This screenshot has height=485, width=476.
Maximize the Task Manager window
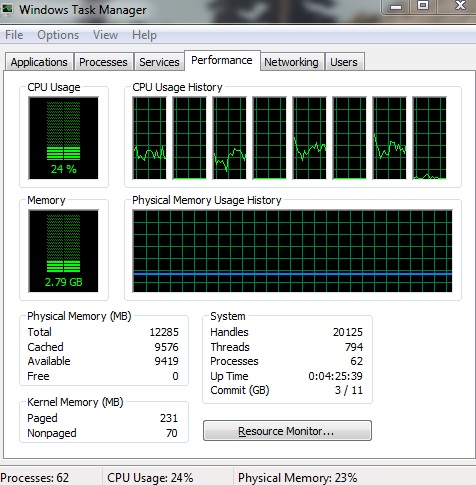423,6
